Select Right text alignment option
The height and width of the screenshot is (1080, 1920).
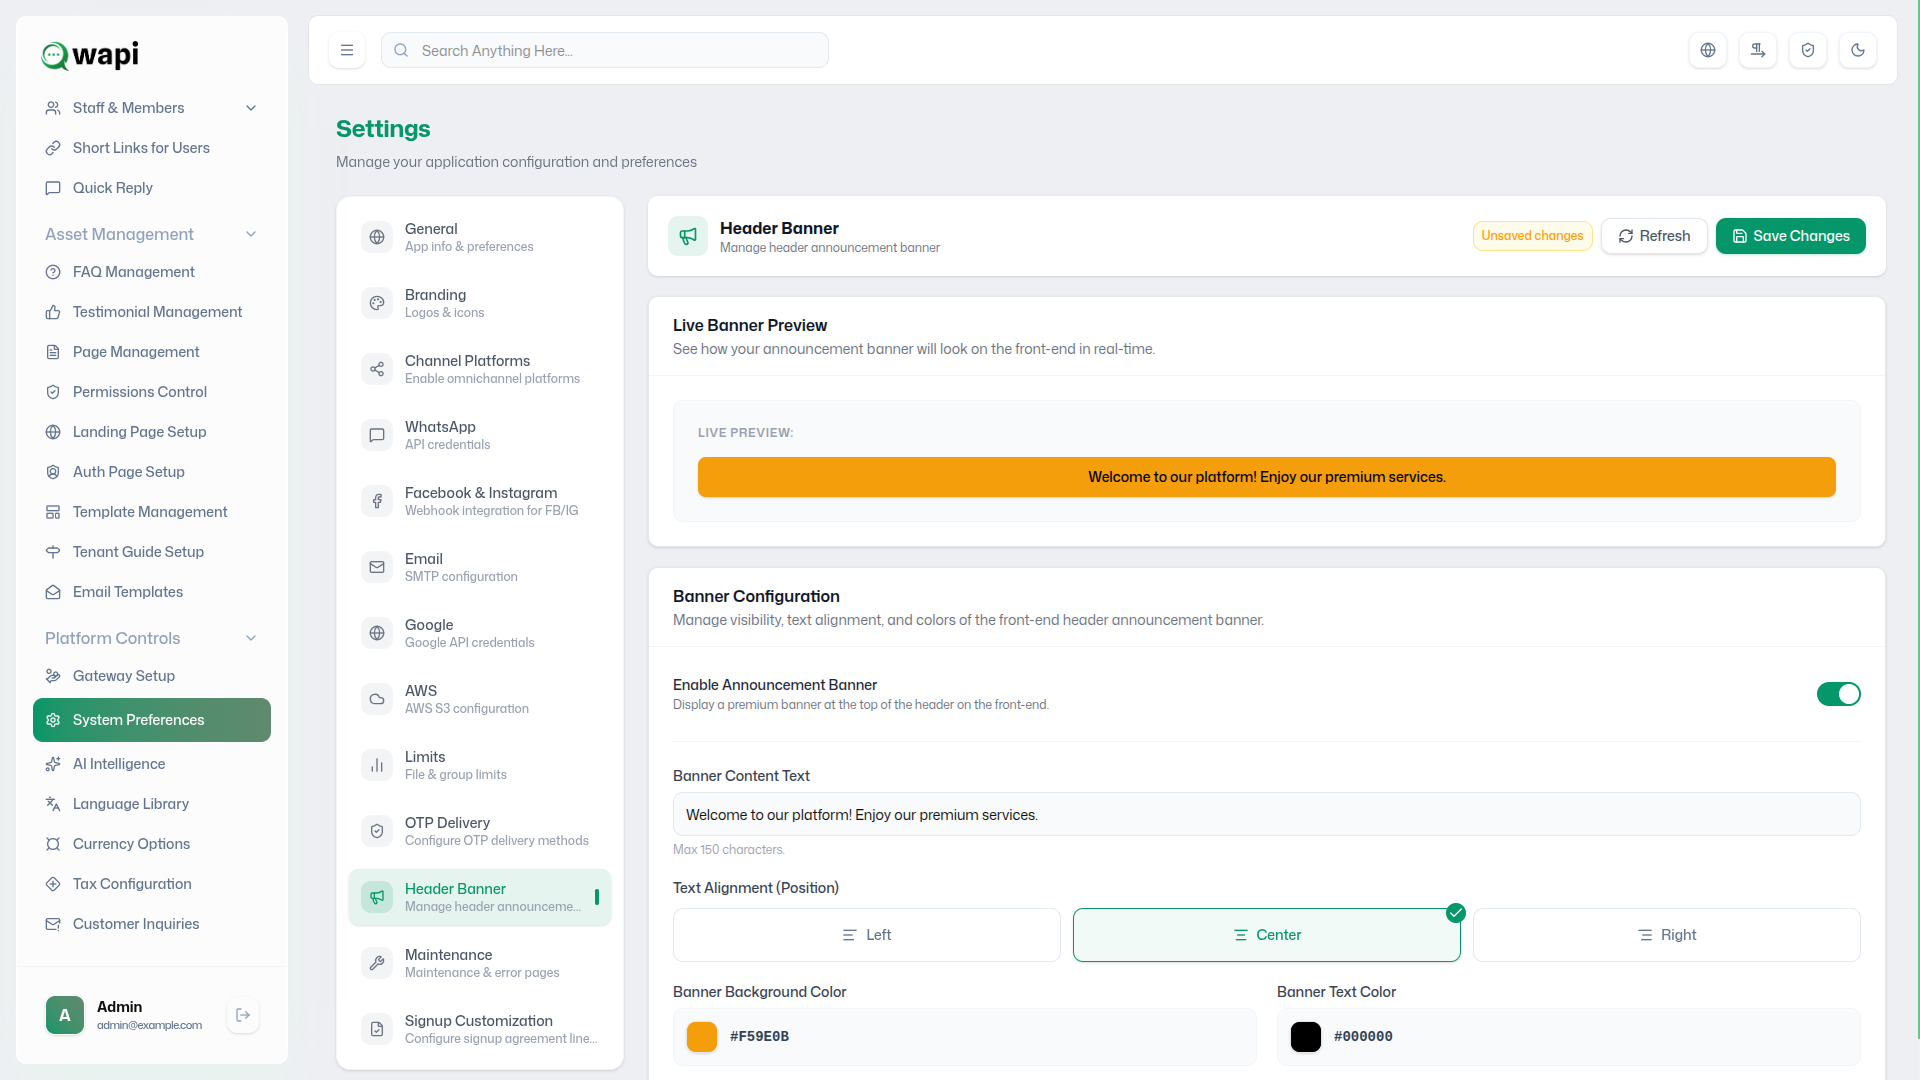point(1666,935)
